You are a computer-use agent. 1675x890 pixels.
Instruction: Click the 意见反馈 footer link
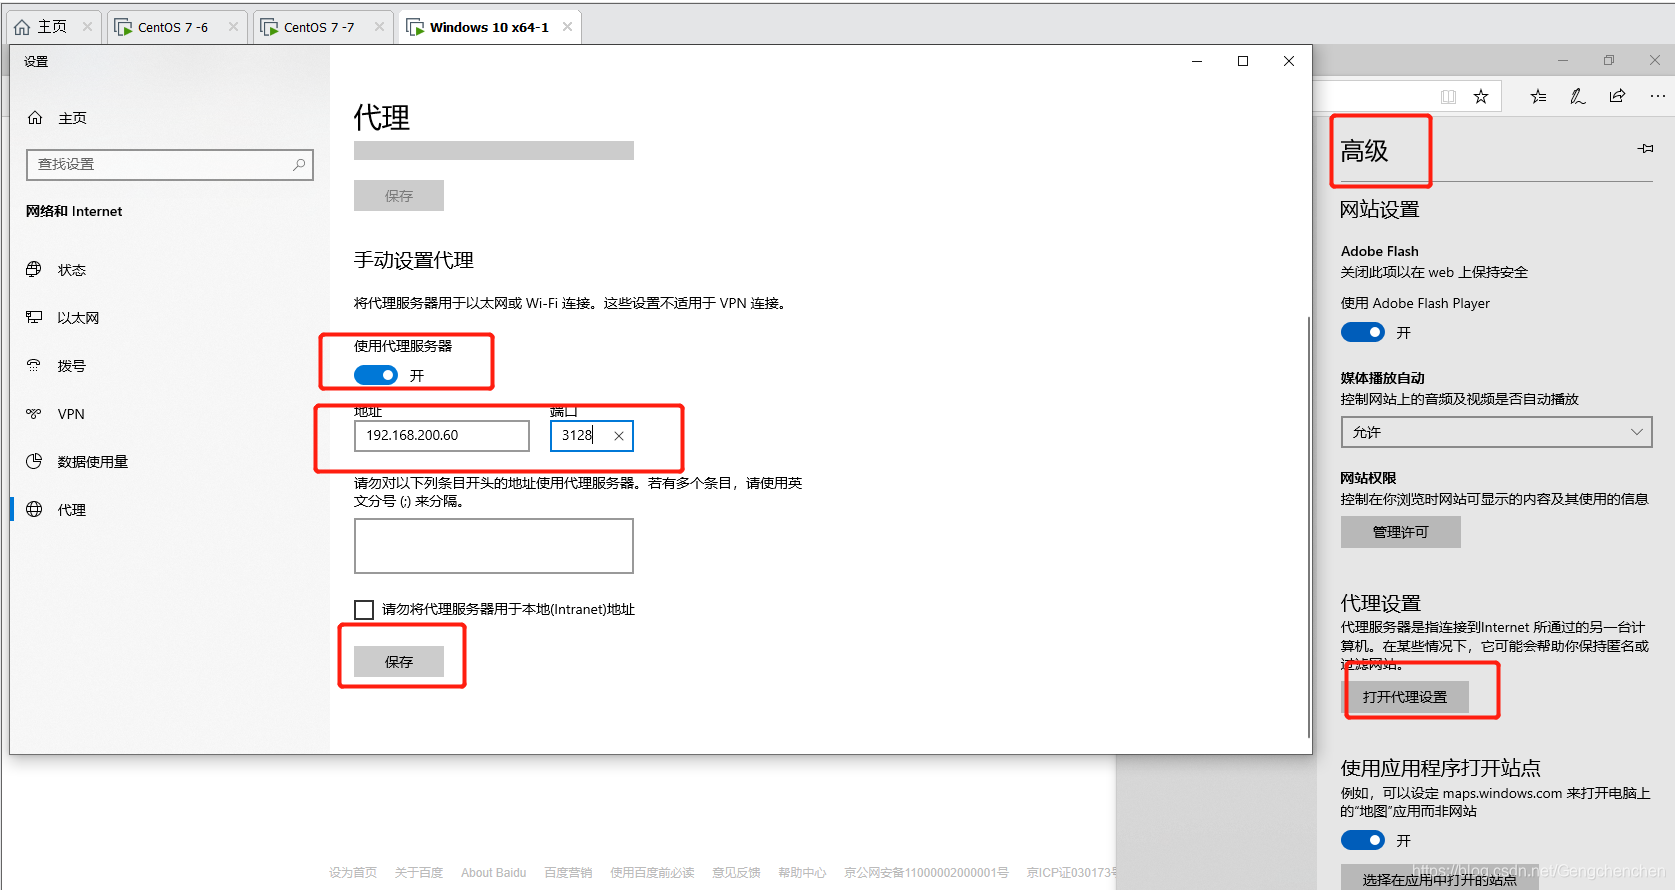[x=736, y=873]
